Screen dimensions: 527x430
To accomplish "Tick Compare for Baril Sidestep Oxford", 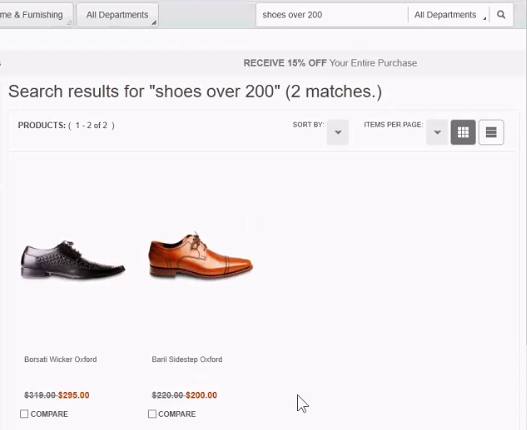I will point(152,414).
